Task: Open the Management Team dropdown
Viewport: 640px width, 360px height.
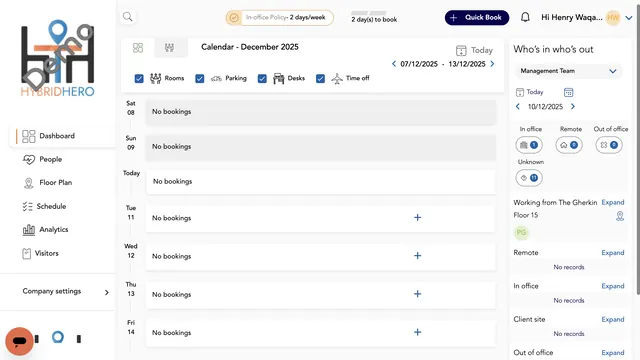Action: [568, 71]
